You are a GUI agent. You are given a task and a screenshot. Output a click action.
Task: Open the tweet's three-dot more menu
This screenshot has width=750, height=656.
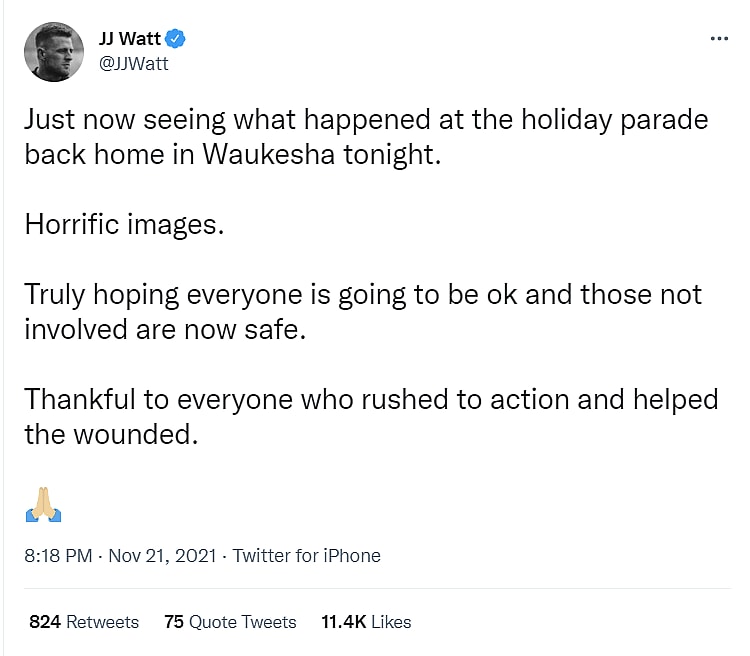(x=719, y=39)
